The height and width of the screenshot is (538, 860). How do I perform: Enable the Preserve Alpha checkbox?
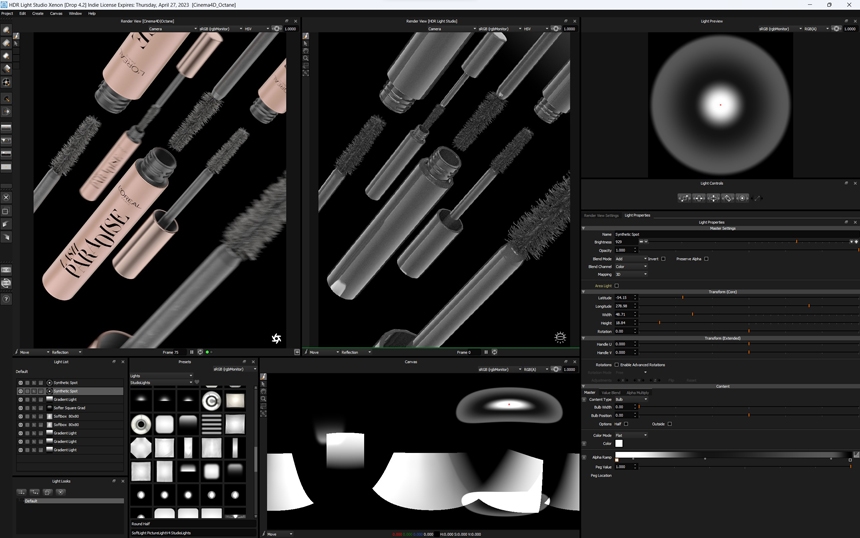pos(706,259)
